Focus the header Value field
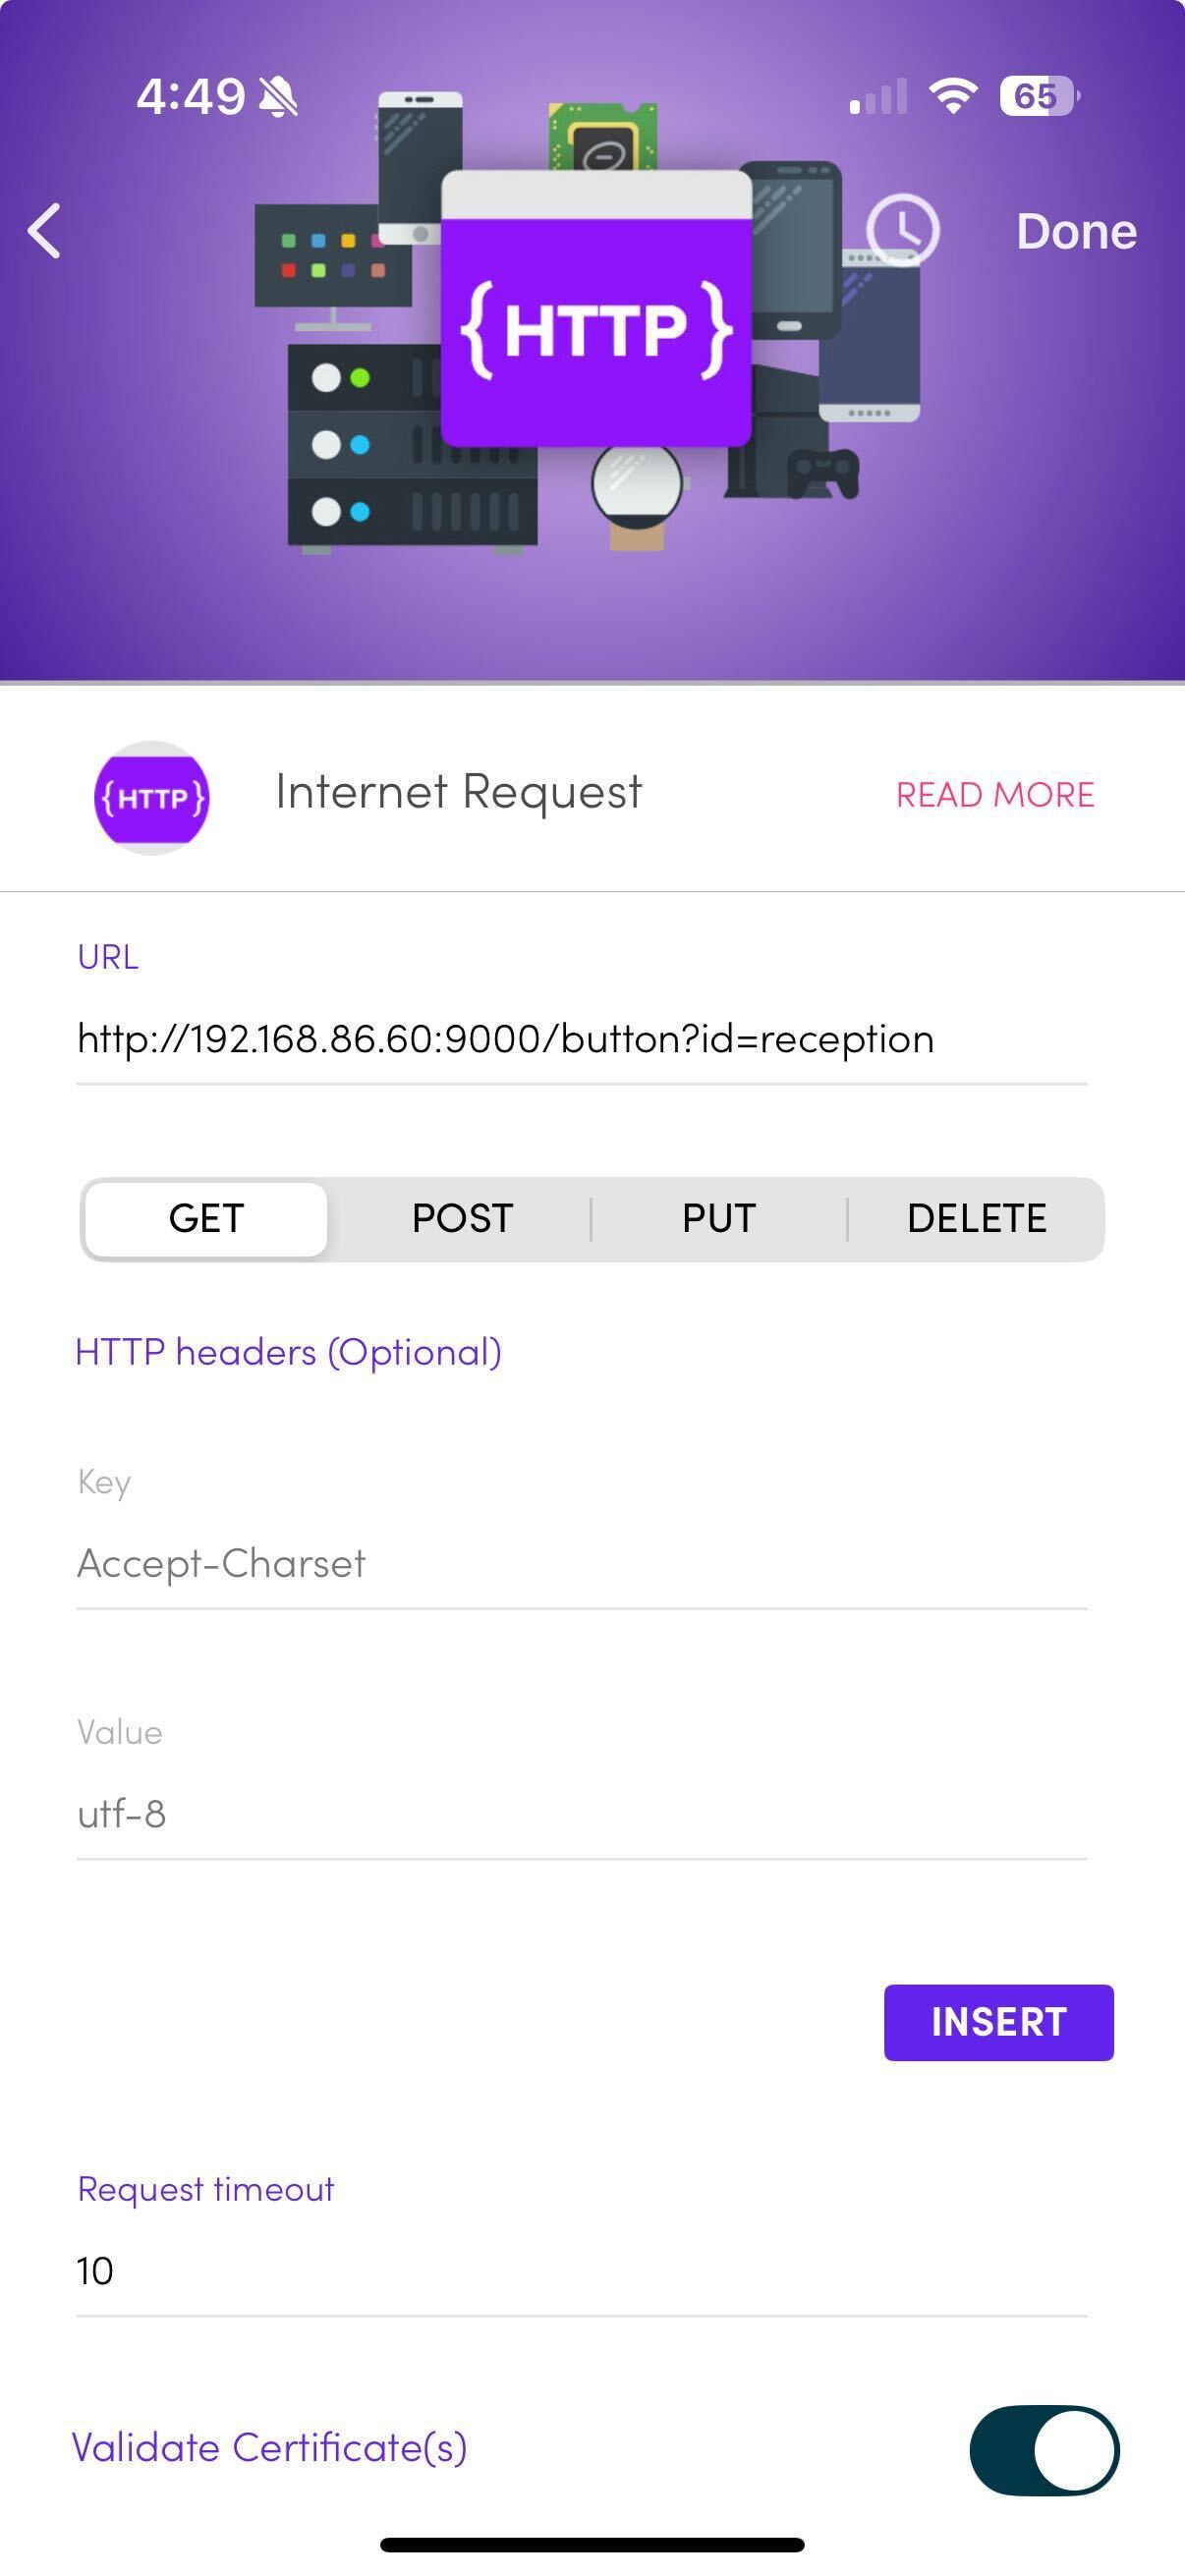This screenshot has width=1185, height=2576. pyautogui.click(x=580, y=1814)
